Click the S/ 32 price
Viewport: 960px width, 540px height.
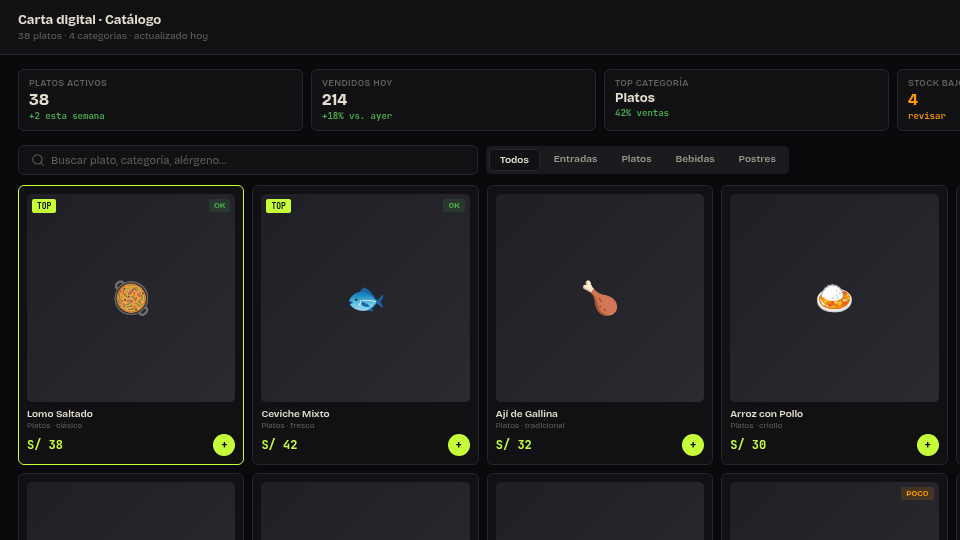pos(514,445)
